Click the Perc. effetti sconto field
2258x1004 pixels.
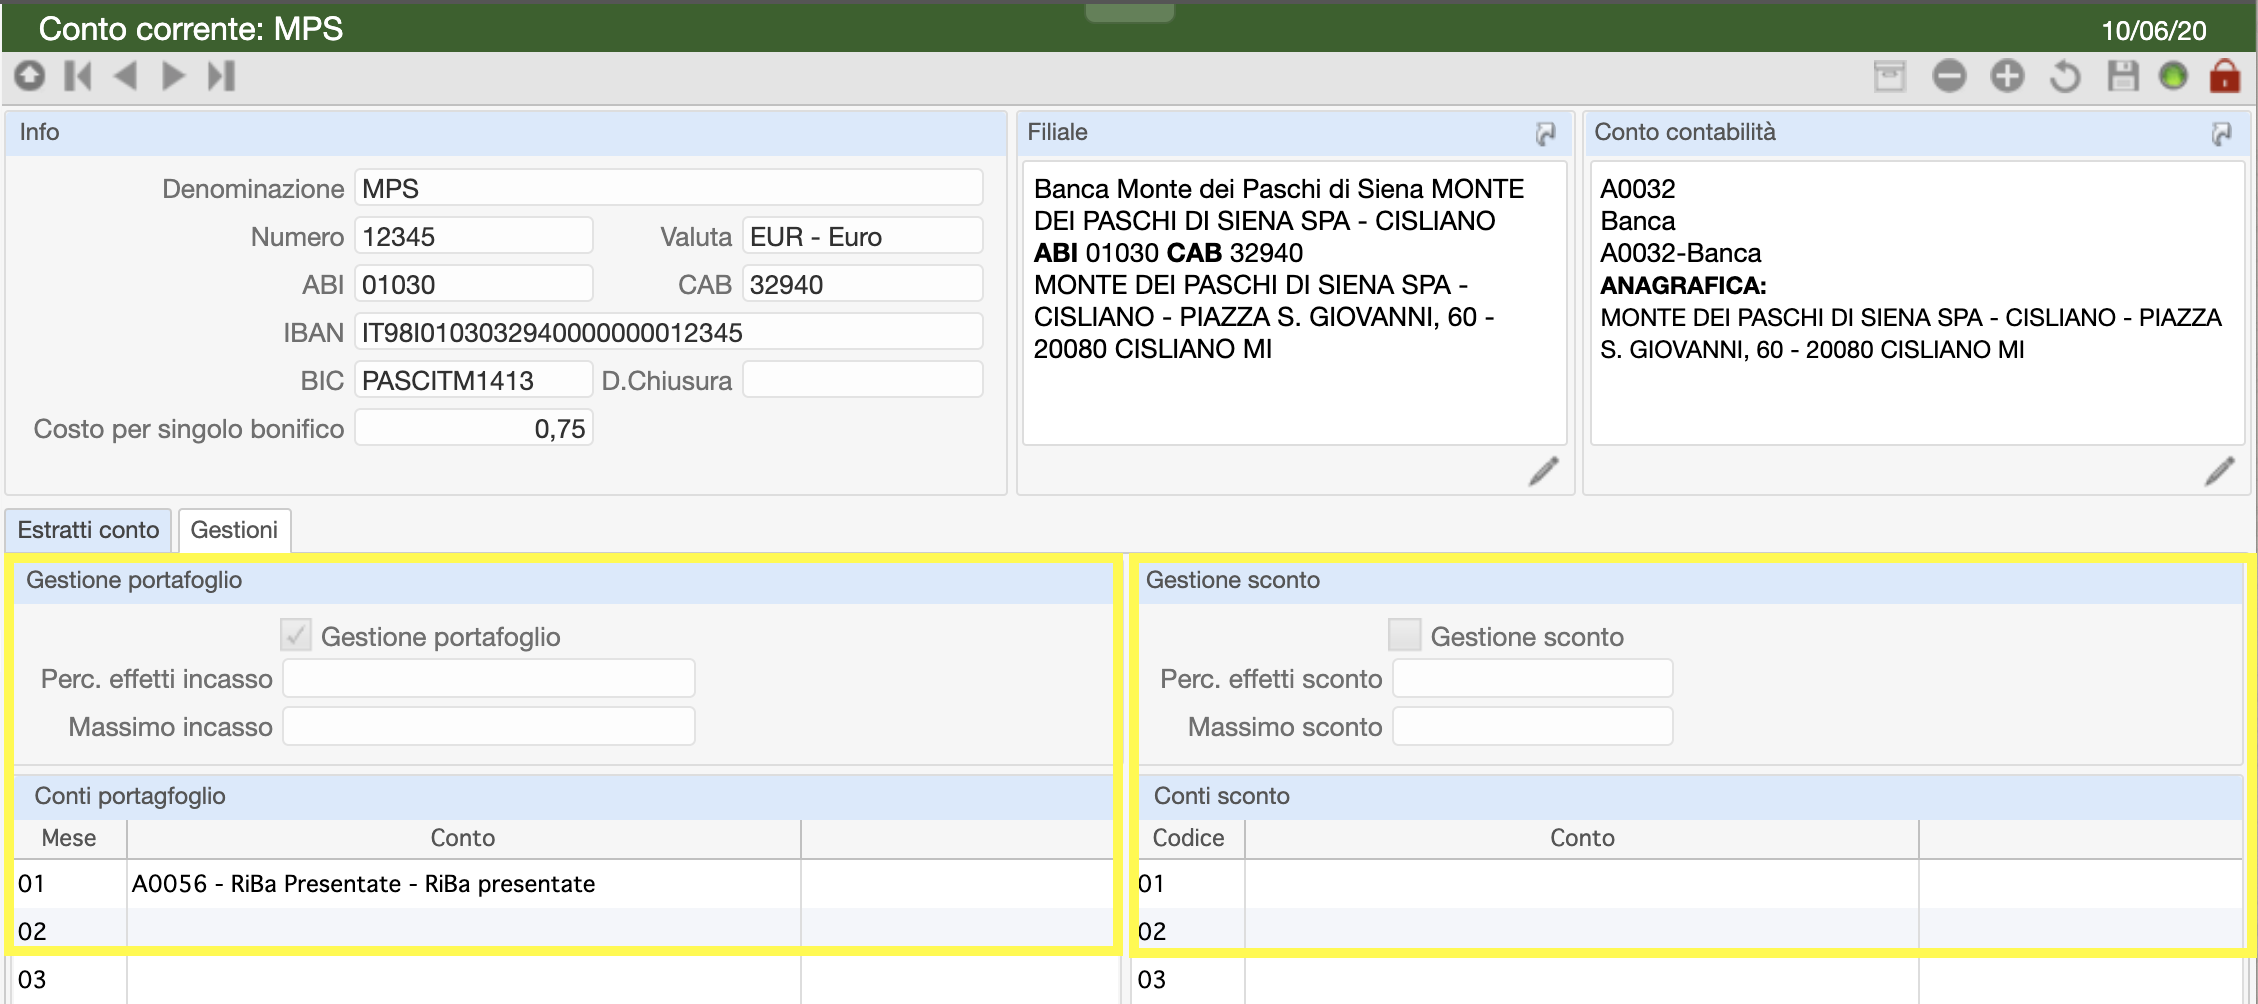pyautogui.click(x=1533, y=678)
